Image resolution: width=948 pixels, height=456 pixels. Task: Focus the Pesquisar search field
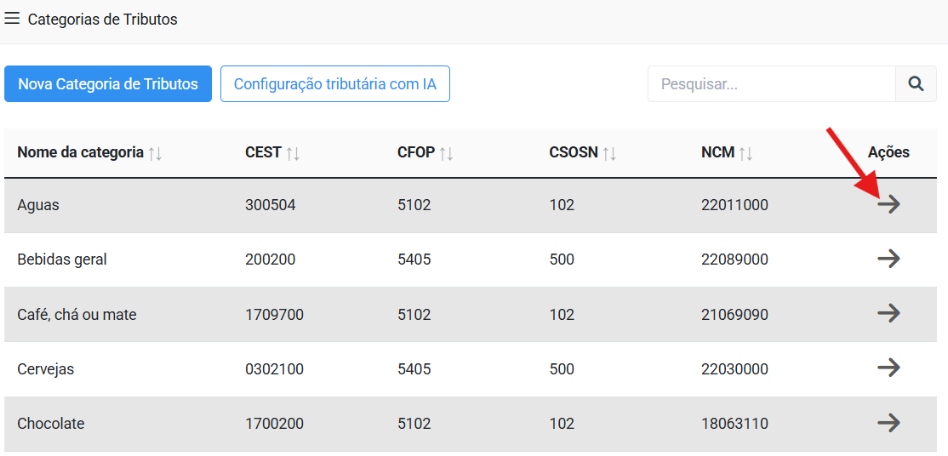click(x=771, y=84)
